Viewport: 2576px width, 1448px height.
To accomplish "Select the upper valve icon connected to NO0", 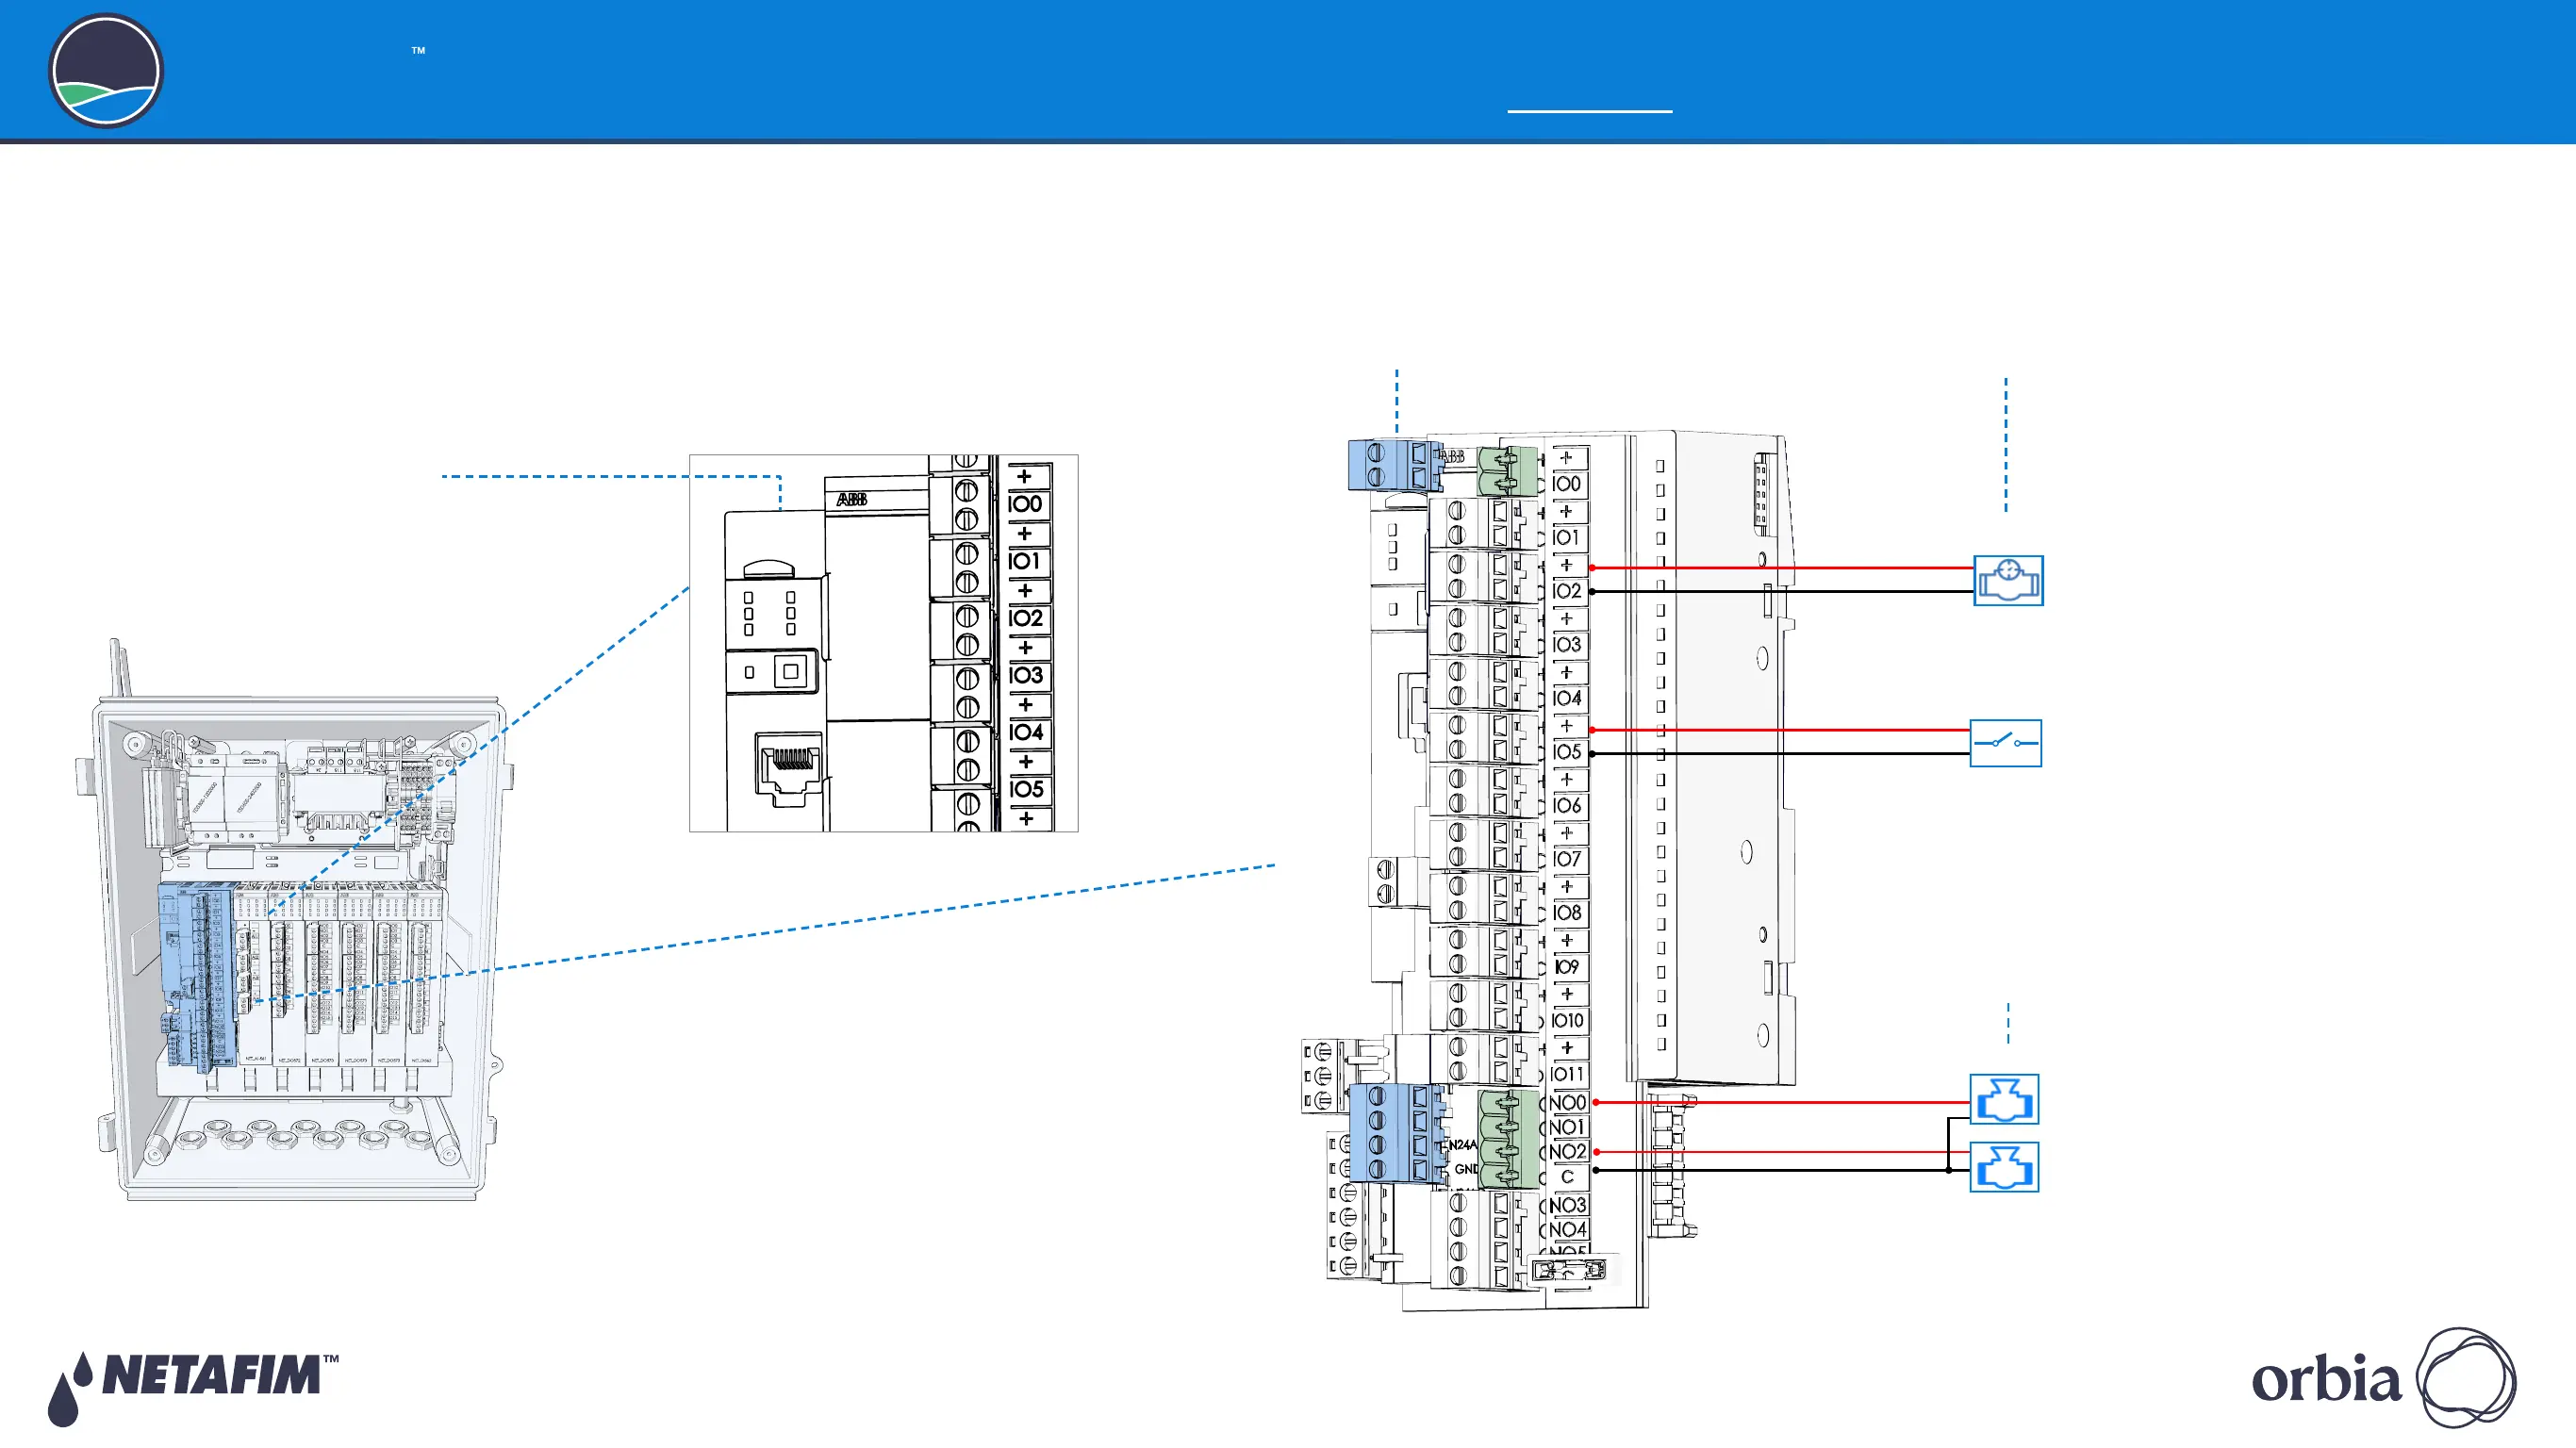I will (2004, 1099).
